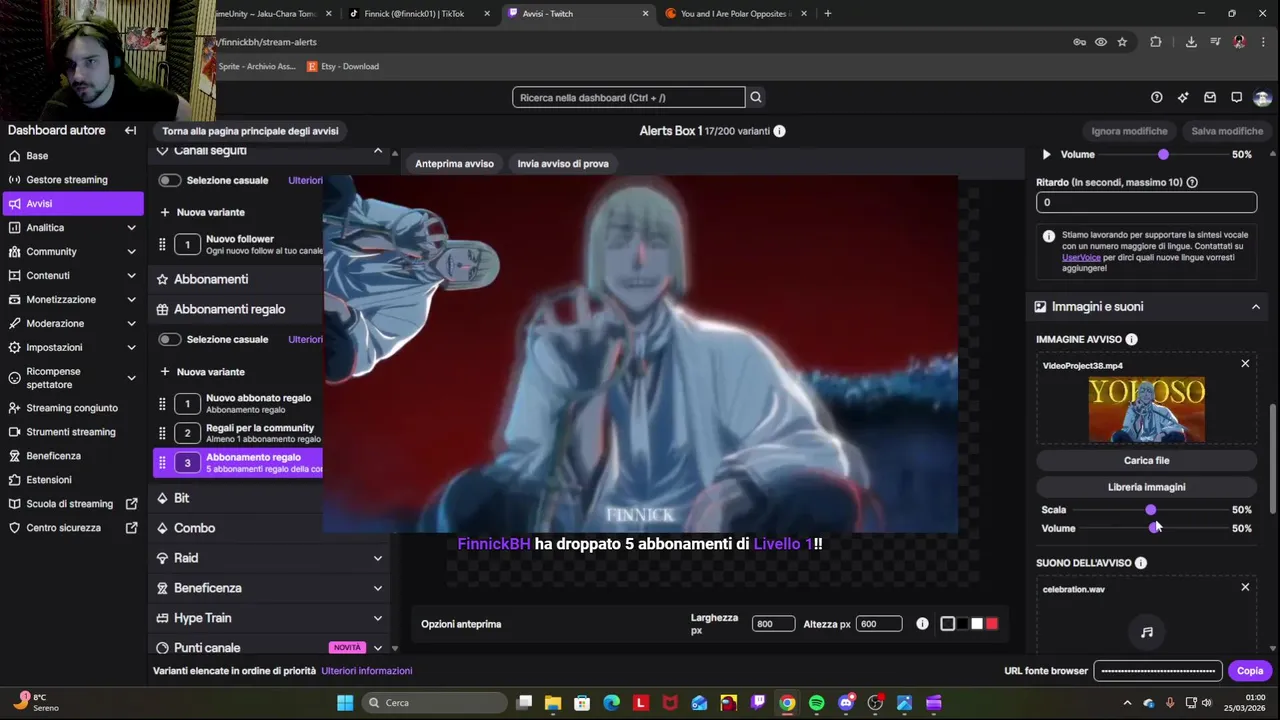Select the black preview background swatch
This screenshot has width=1280, height=720.
point(963,624)
